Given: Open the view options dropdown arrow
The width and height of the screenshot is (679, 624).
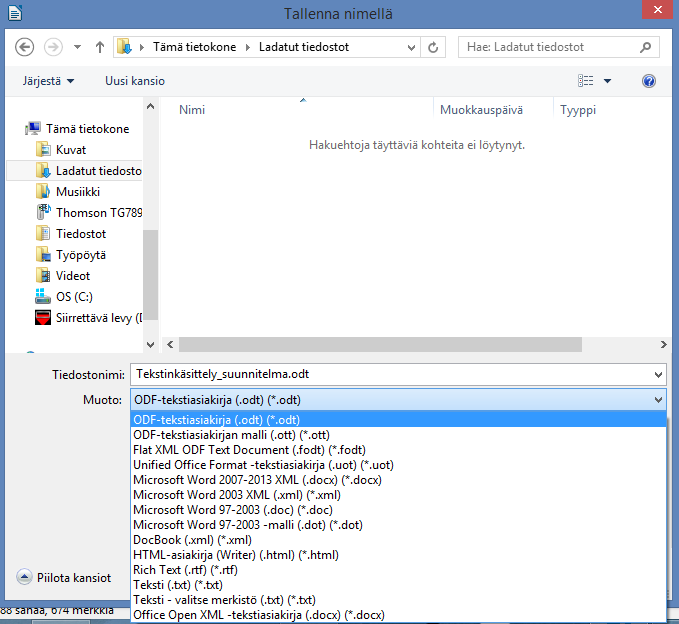Looking at the screenshot, I should (607, 81).
